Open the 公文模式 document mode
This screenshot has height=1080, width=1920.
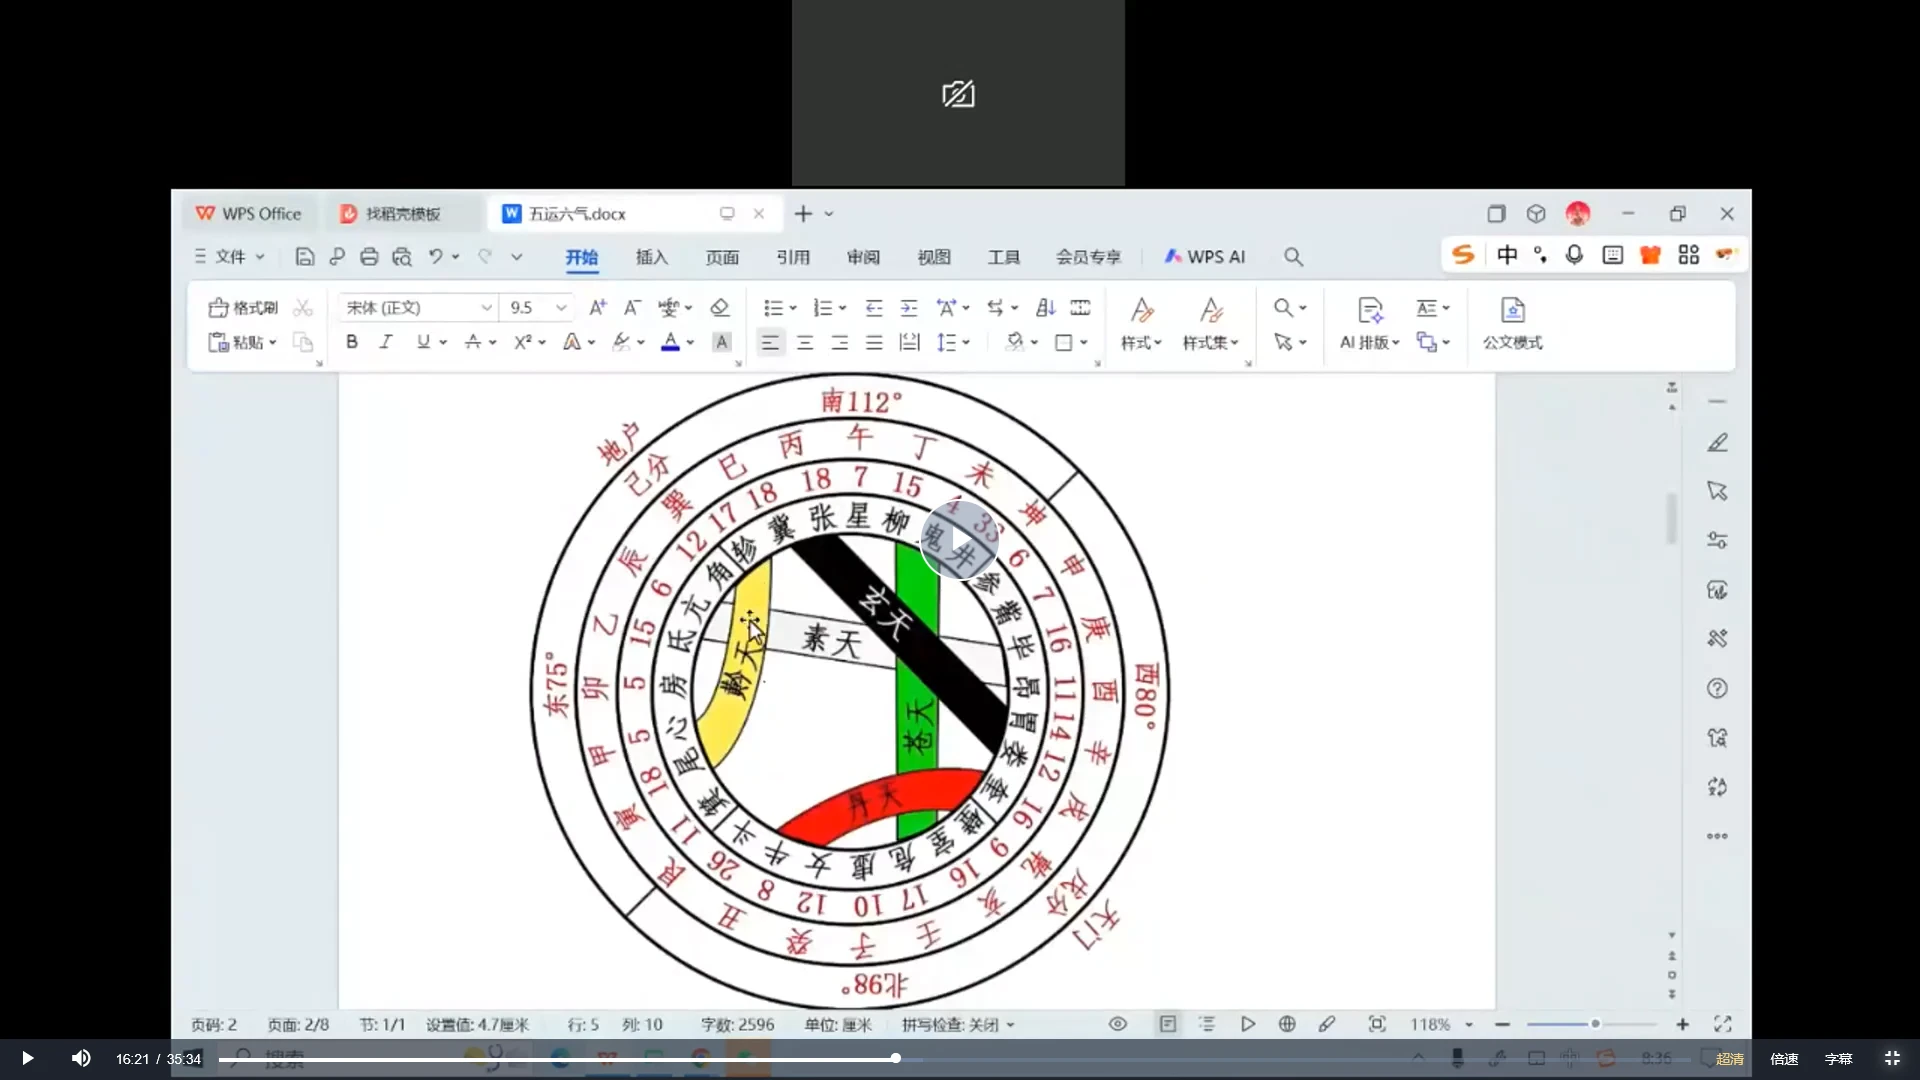(1512, 323)
